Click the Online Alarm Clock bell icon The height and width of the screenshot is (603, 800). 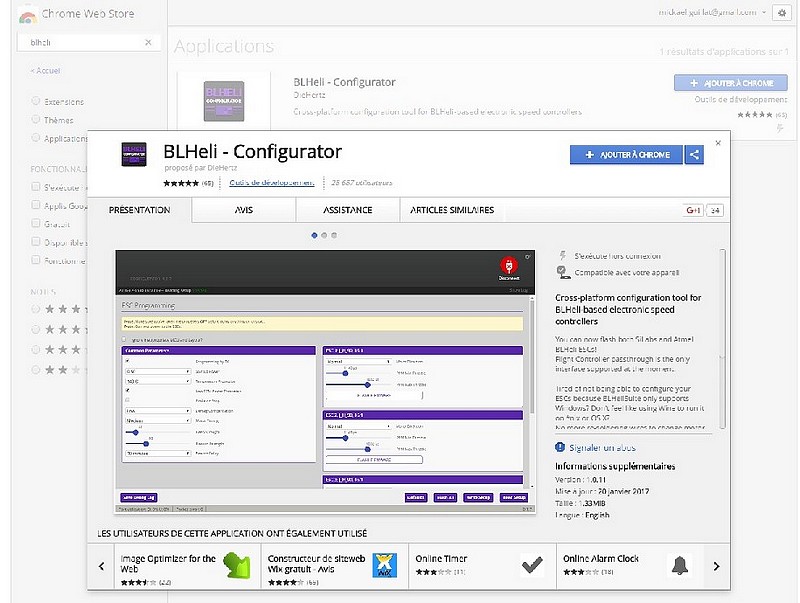click(x=680, y=565)
